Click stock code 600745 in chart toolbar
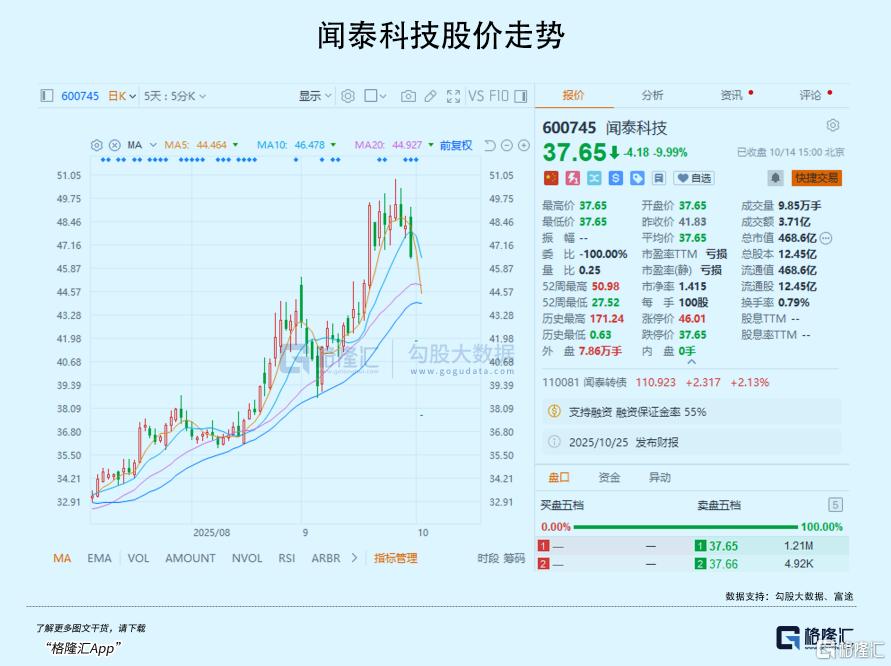The height and width of the screenshot is (666, 891). (80, 96)
